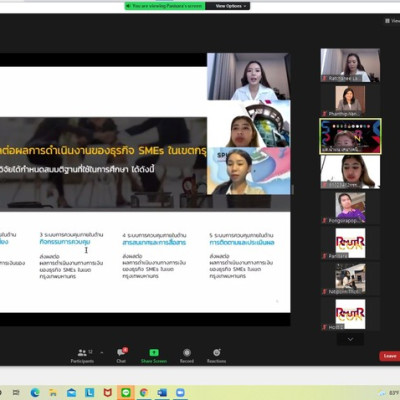400x400 pixels.
Task: Select the Ratchanee participant video tile
Action: coord(350,65)
